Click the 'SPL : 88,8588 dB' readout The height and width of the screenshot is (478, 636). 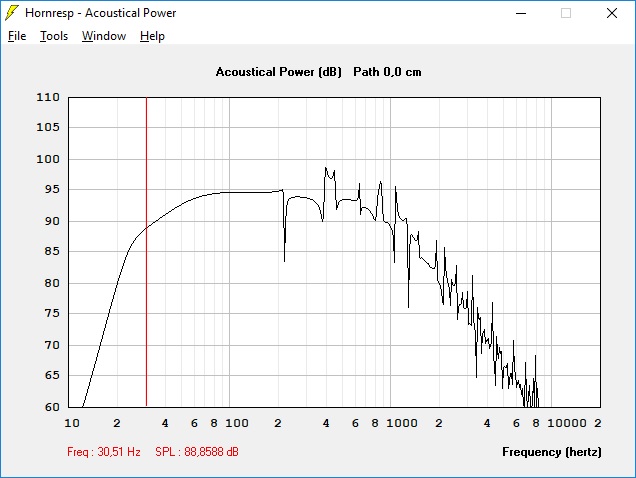coord(197,452)
